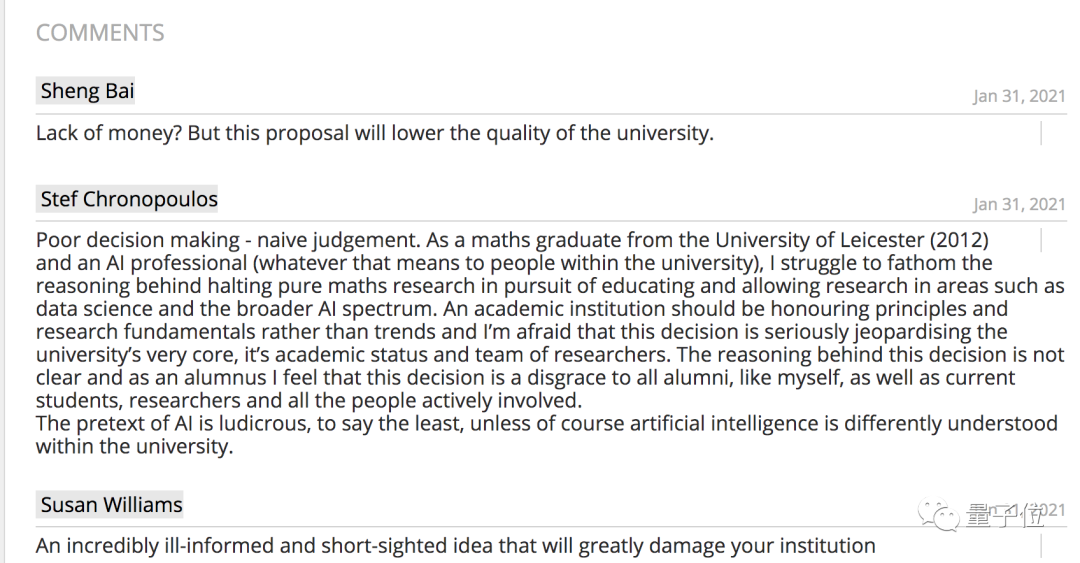Viewport: 1080px width, 563px height.
Task: Click the words "within the university." ending Stef's comment
Action: tap(134, 447)
